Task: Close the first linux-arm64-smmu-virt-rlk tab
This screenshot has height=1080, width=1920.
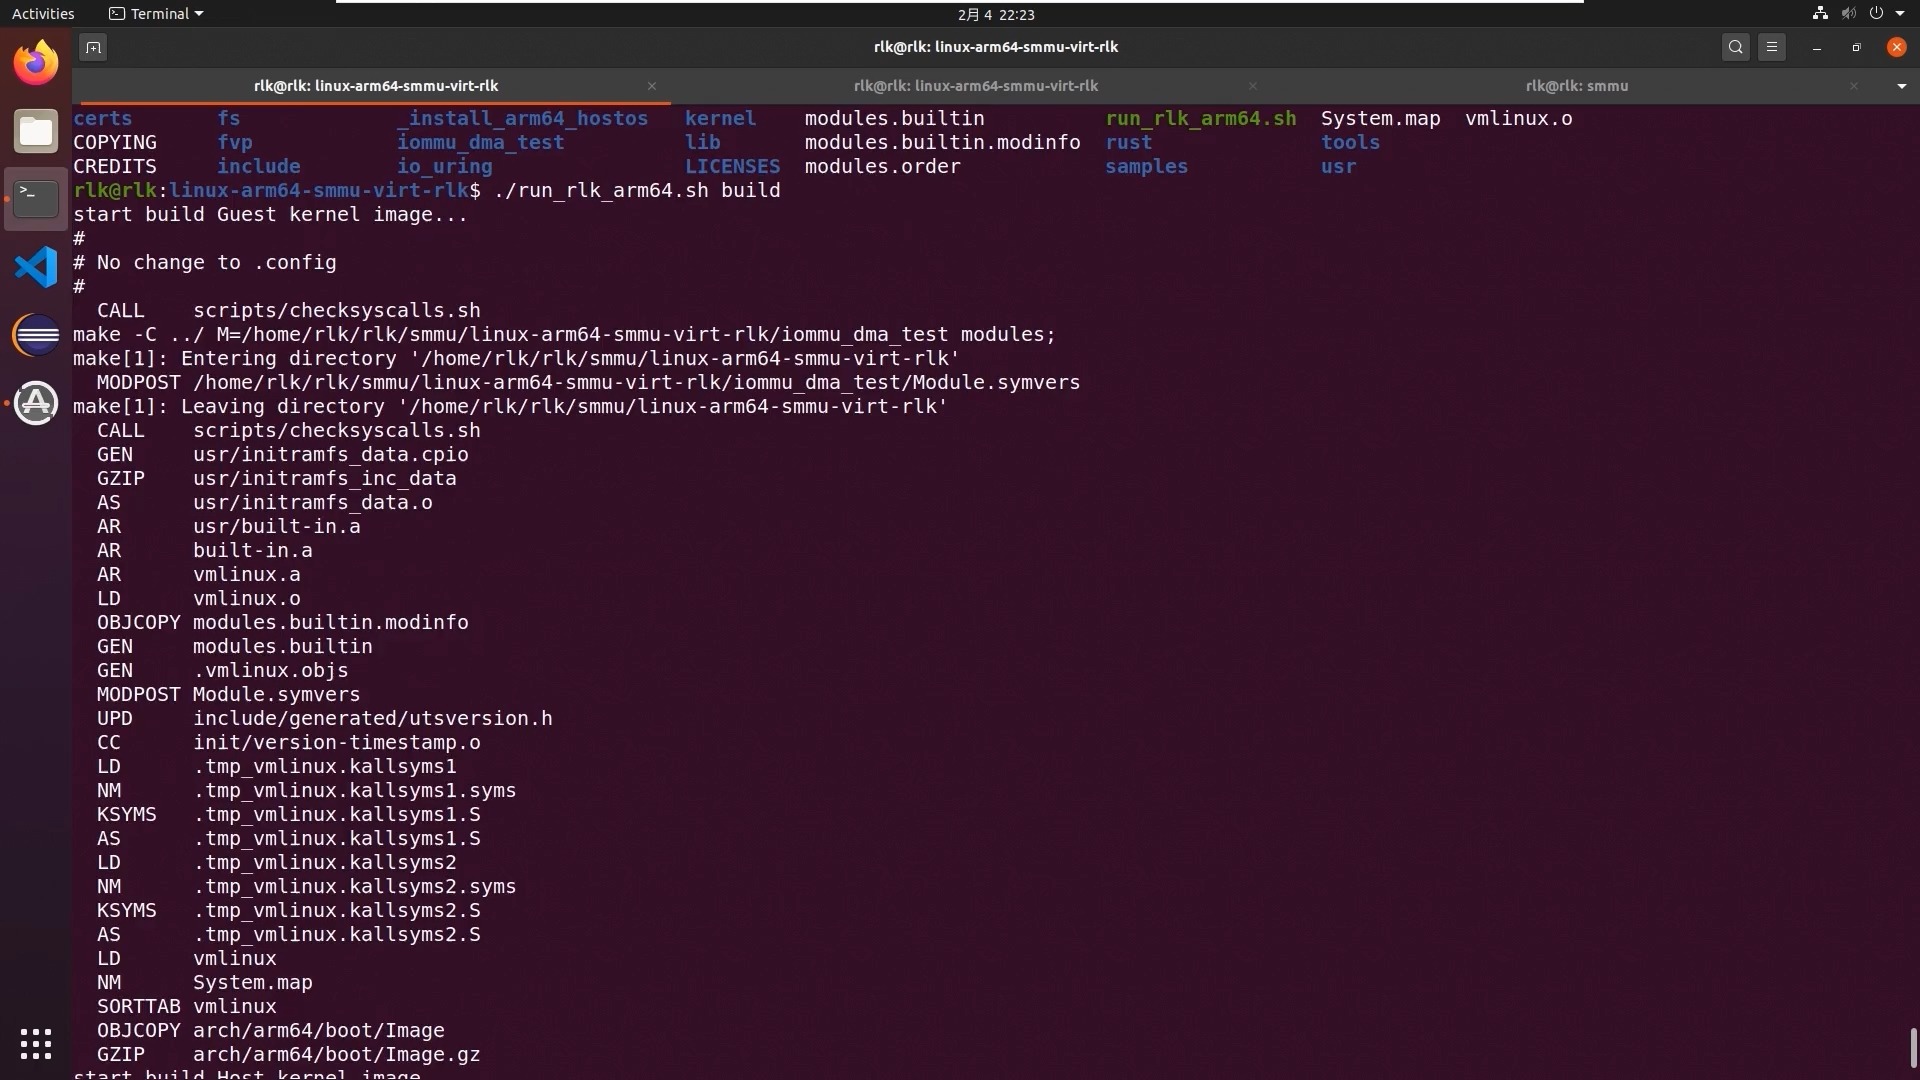Action: click(x=651, y=87)
